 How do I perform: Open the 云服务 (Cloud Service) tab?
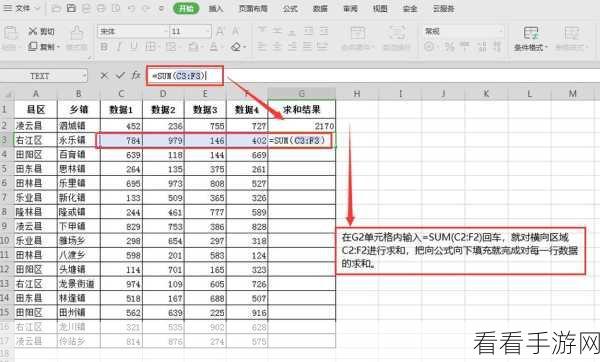(x=443, y=8)
